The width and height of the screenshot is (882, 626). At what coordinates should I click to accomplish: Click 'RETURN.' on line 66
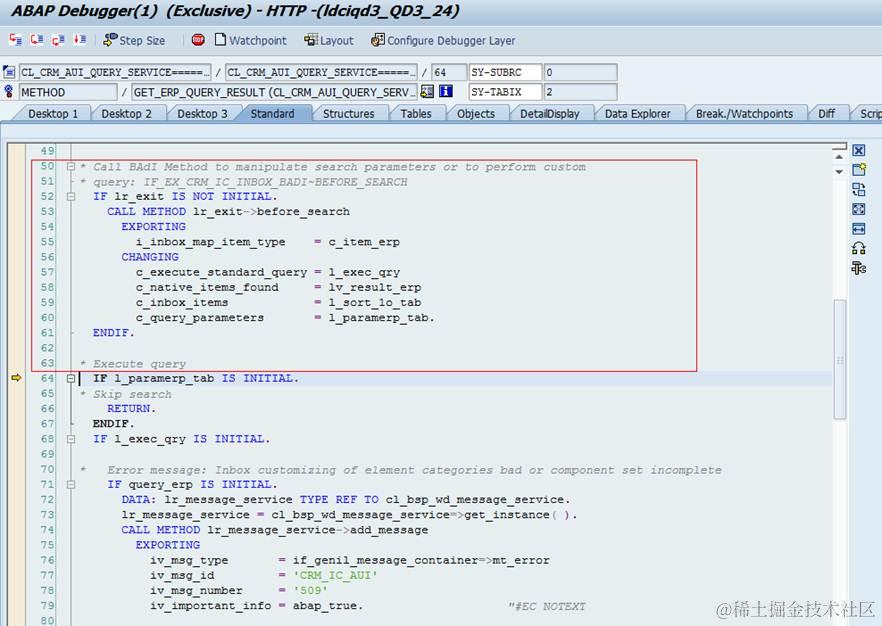point(132,408)
